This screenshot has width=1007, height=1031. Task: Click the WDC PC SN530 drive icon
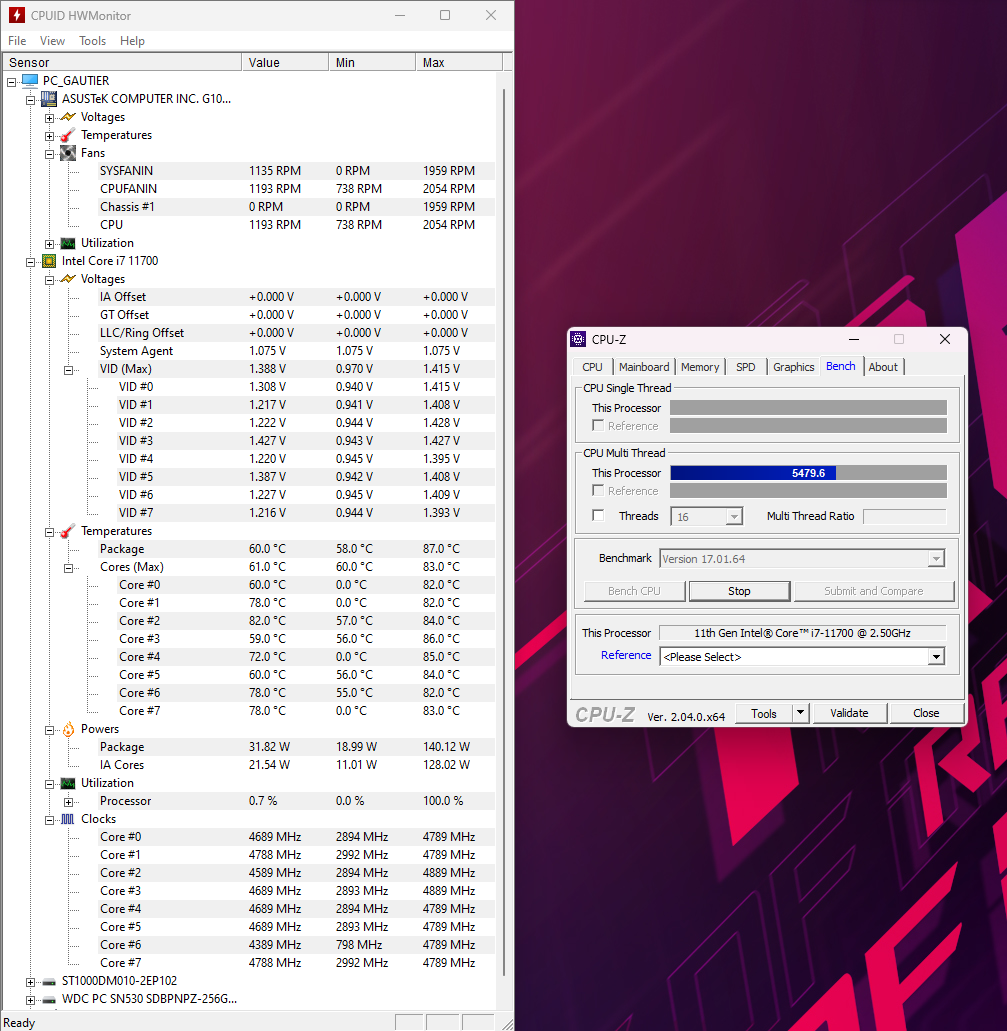click(x=49, y=999)
